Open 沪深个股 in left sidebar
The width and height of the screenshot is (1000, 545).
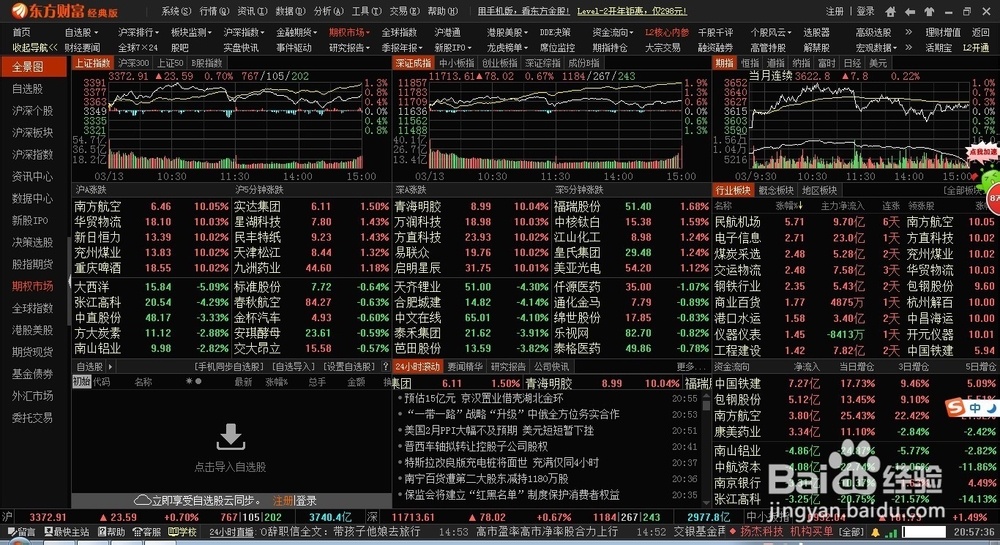click(33, 110)
